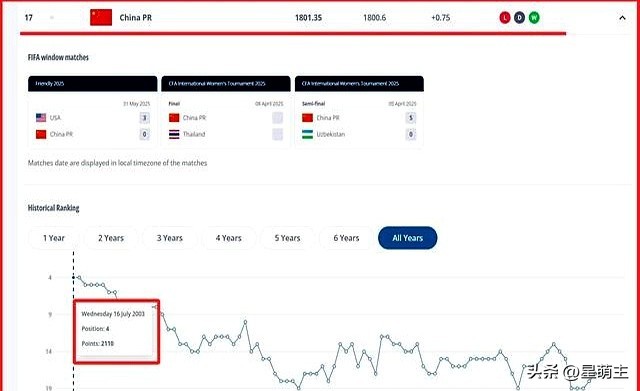The image size is (640, 391).
Task: Click the China PR flag in ranking row
Action: pyautogui.click(x=101, y=18)
